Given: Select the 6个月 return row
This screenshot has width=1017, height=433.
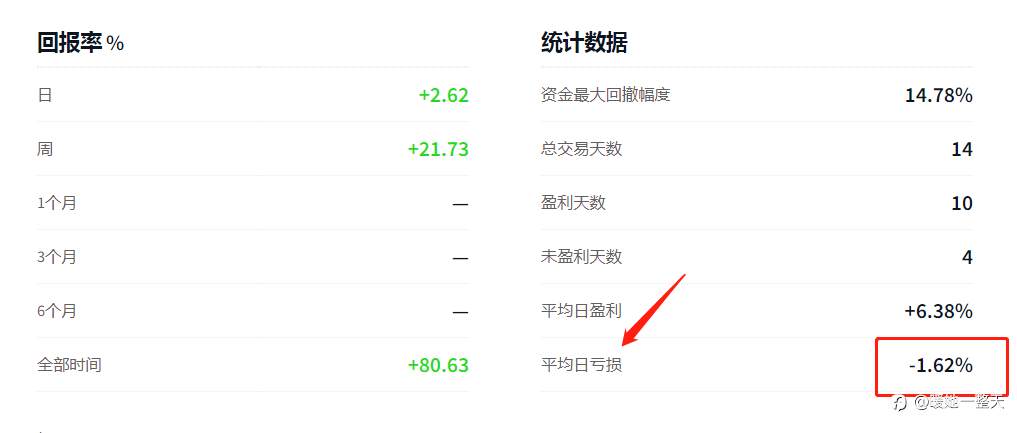Looking at the screenshot, I should pyautogui.click(x=253, y=311).
